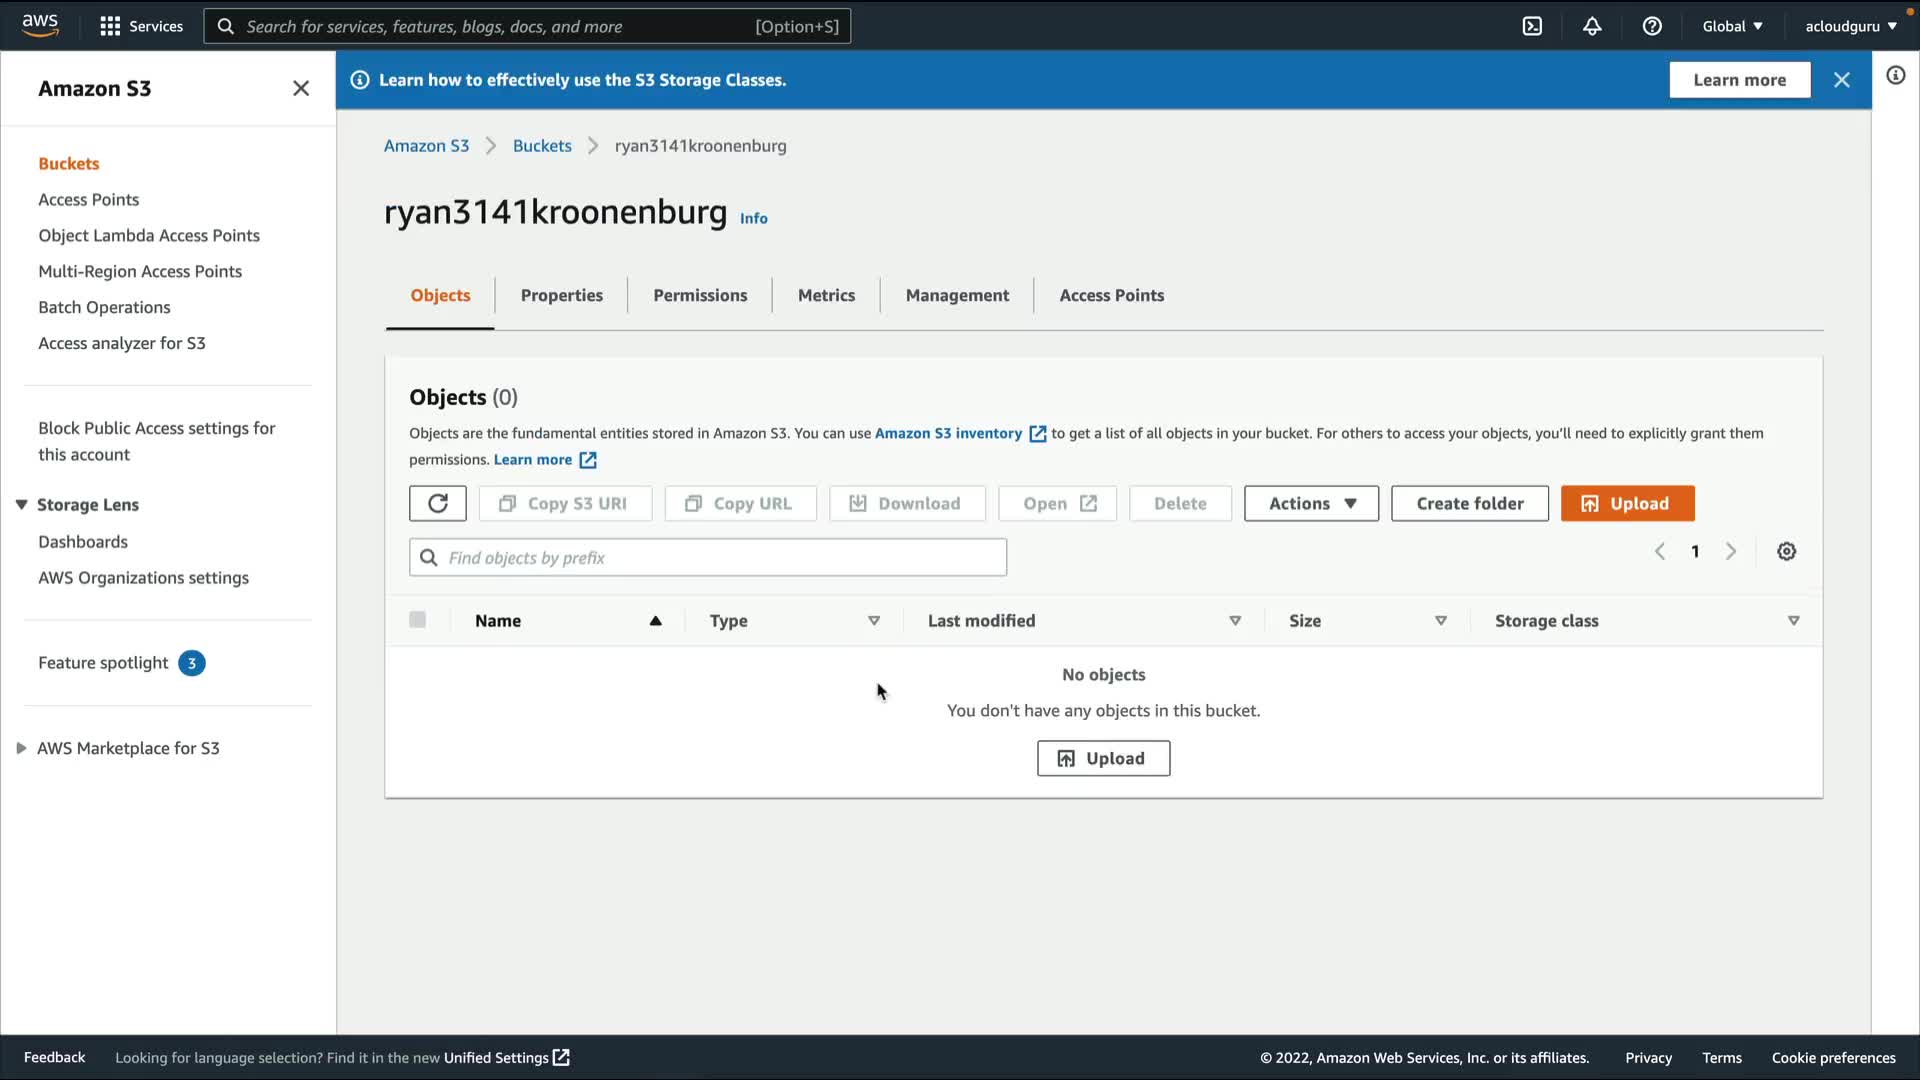
Task: Open the help question mark icon
Action: tap(1652, 26)
